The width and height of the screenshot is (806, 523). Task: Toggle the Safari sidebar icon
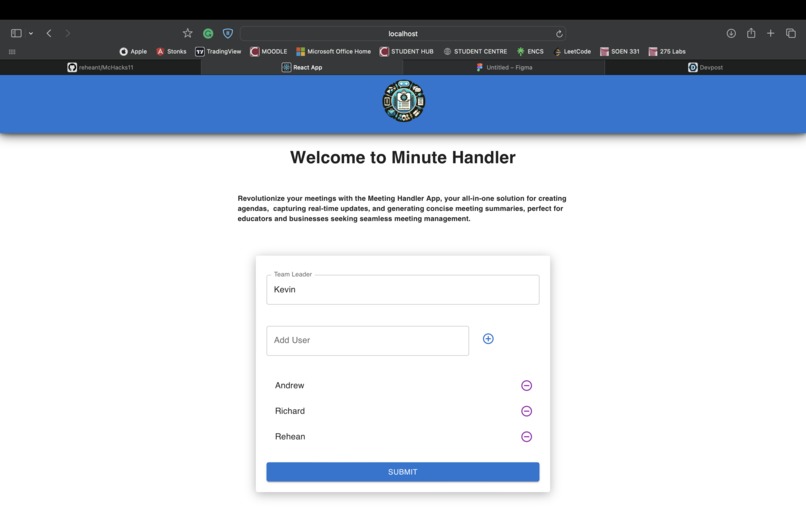click(16, 33)
